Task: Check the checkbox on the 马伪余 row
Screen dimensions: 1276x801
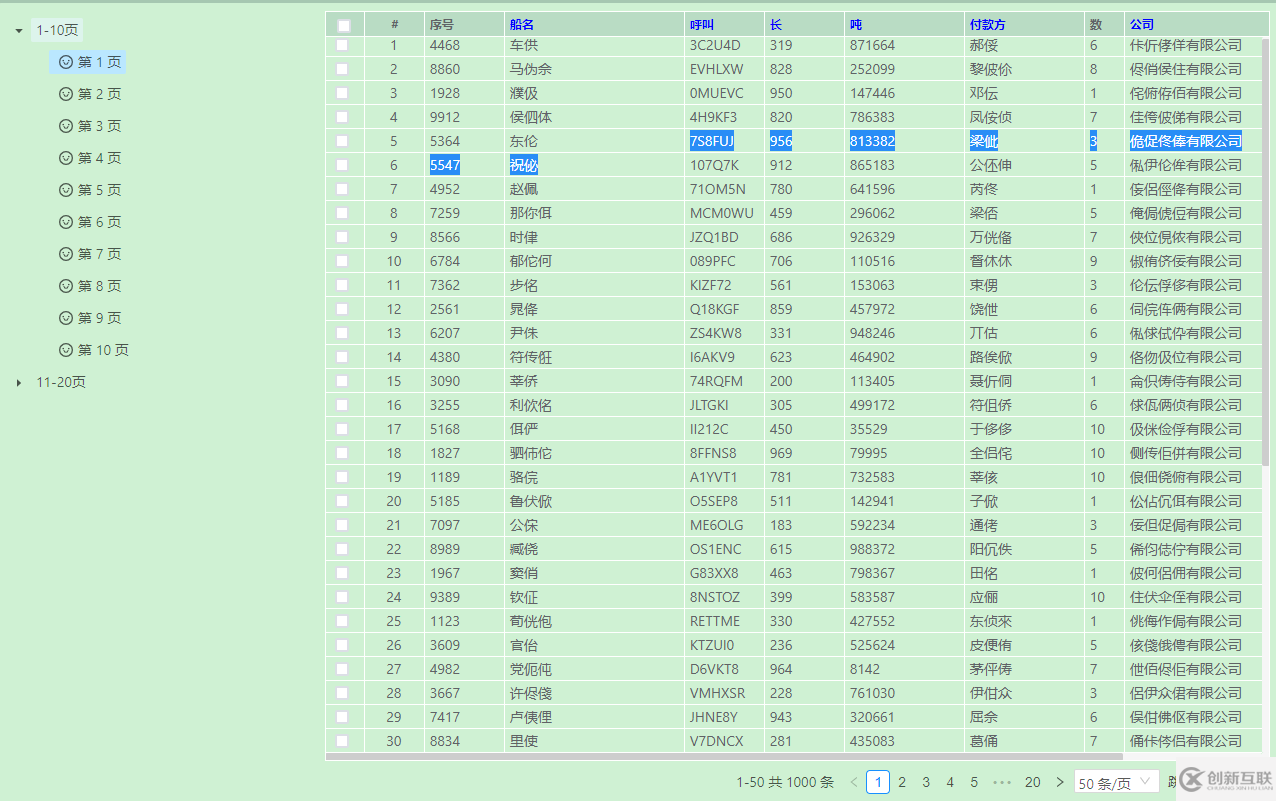Action: click(x=344, y=69)
